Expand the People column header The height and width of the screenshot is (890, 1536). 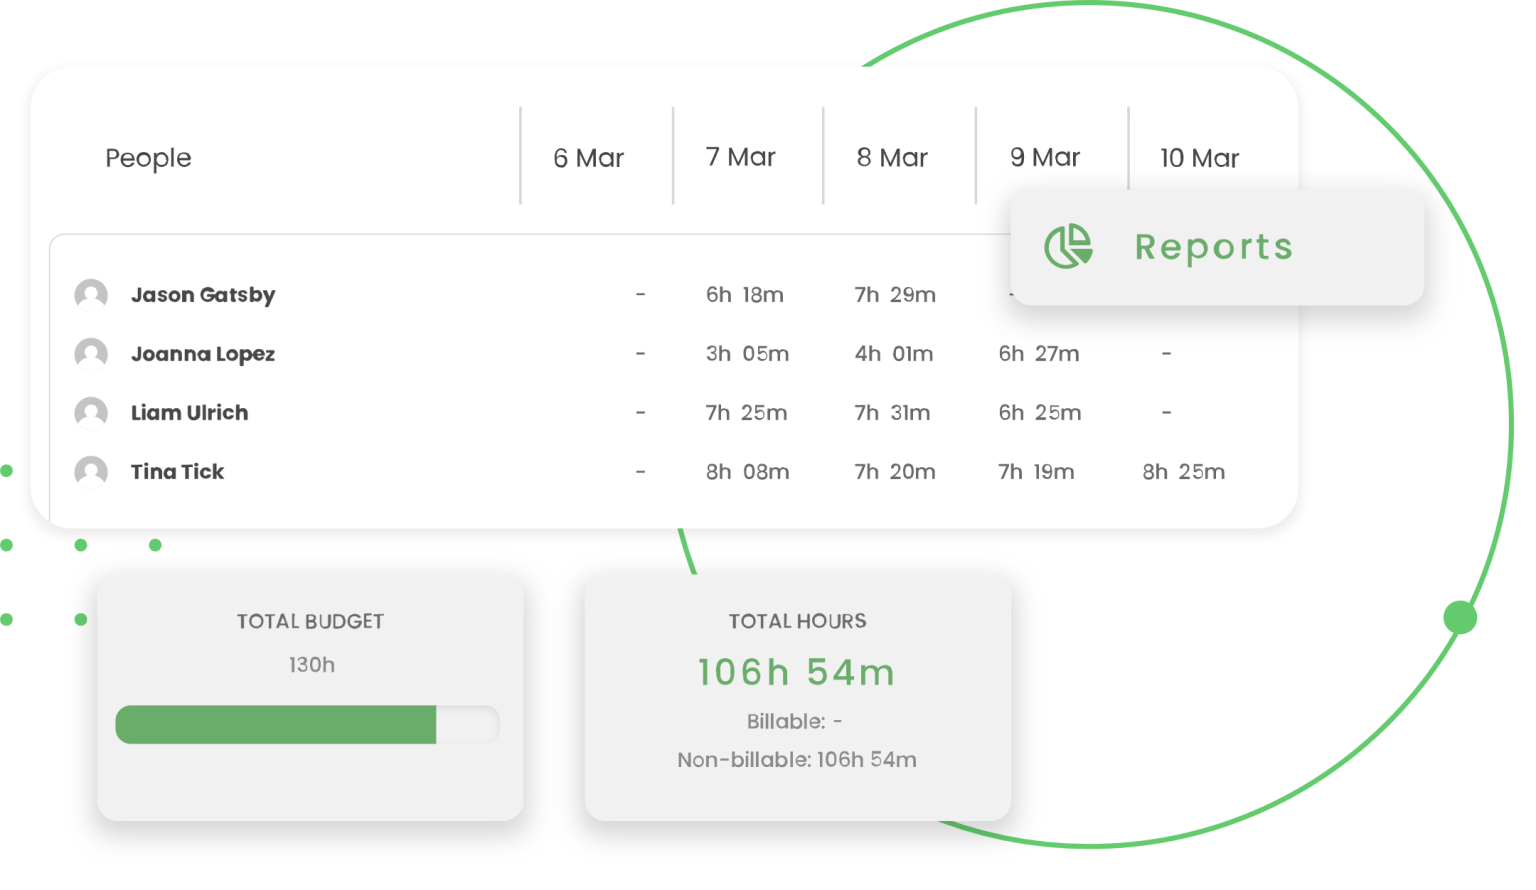[x=148, y=157]
